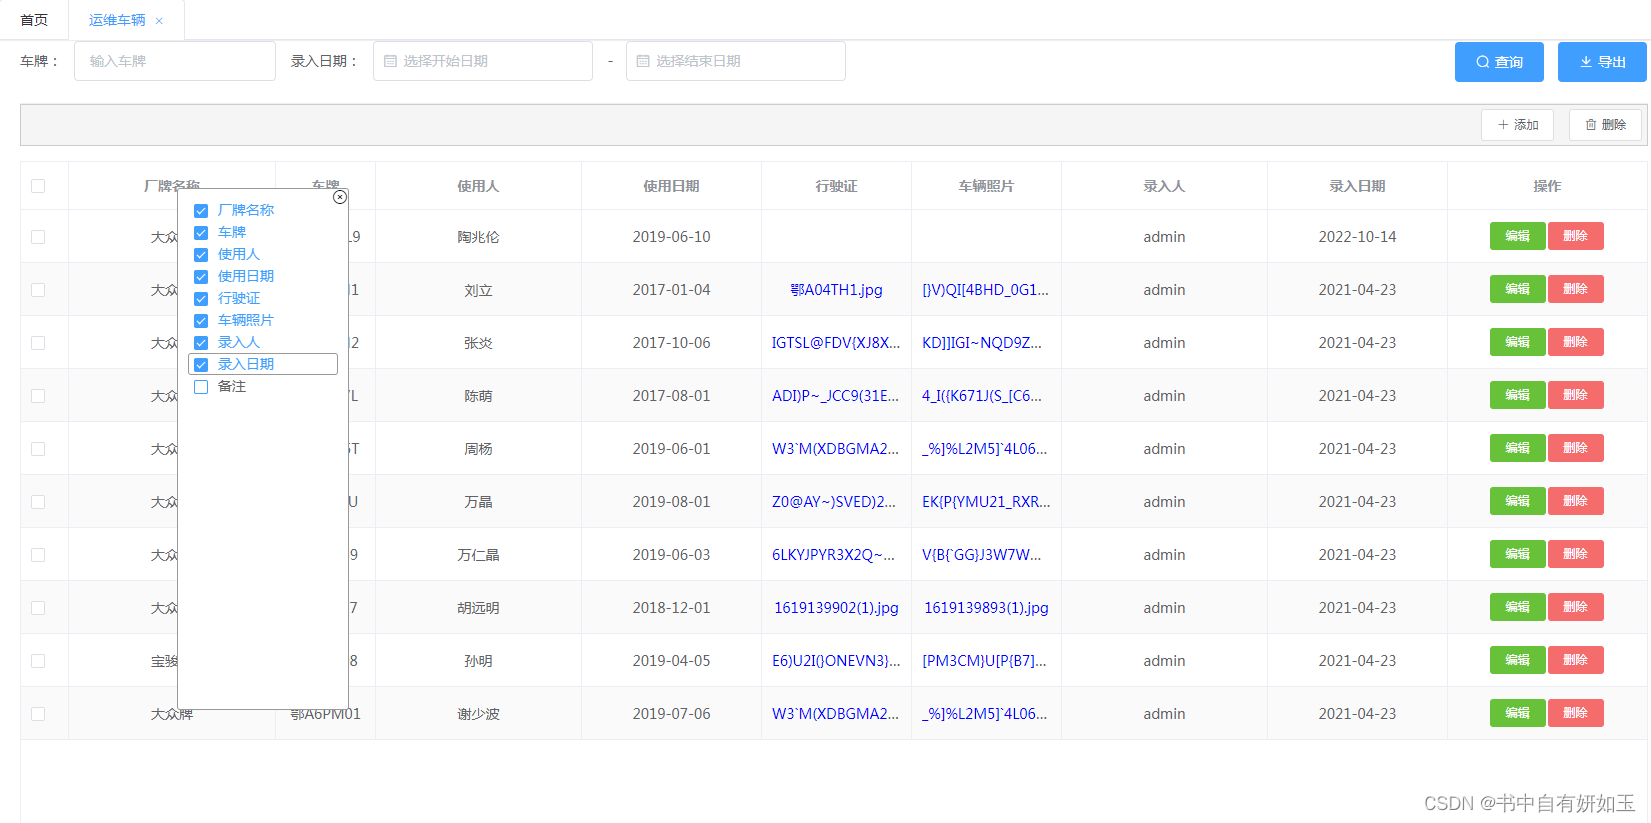Open the 选择结束日期 date picker

click(736, 61)
